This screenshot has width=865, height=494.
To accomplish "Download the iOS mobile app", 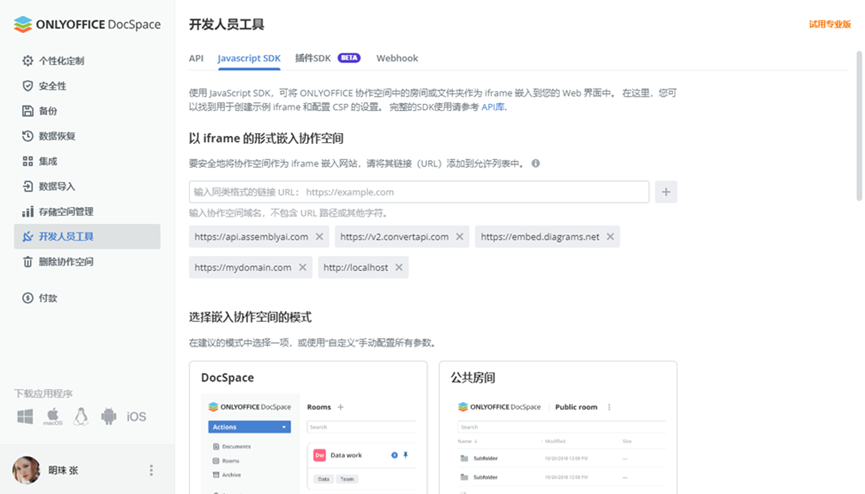I will point(136,417).
